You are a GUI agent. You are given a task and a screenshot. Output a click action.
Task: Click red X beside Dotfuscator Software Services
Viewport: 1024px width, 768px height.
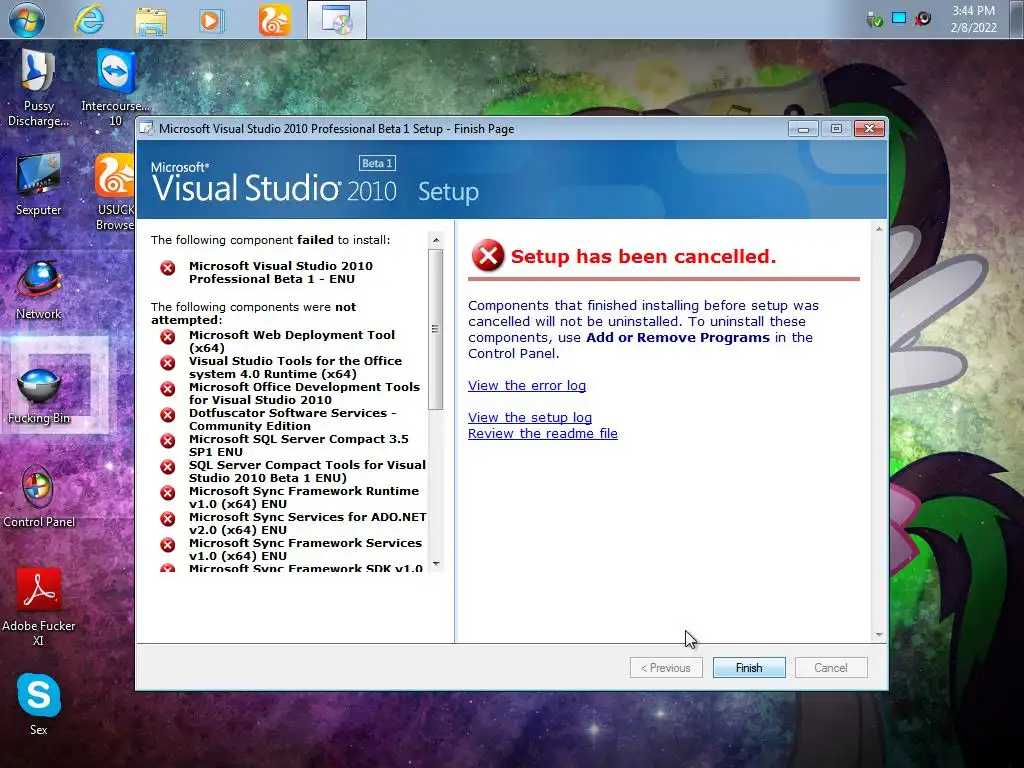coord(168,415)
